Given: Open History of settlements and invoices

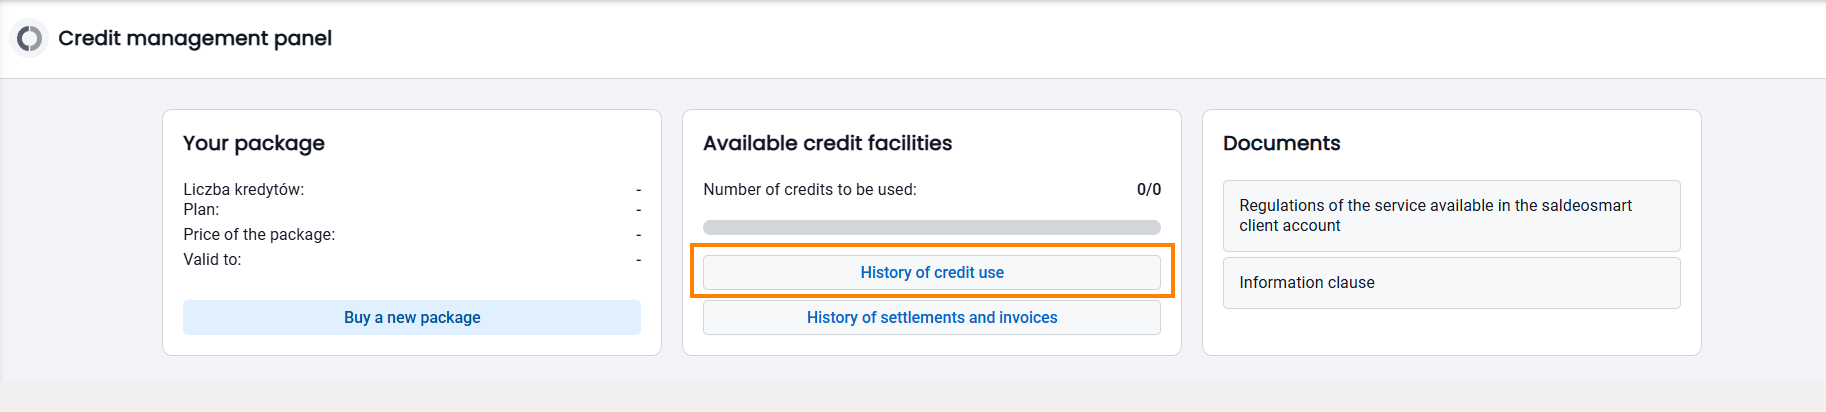Looking at the screenshot, I should coord(931,317).
